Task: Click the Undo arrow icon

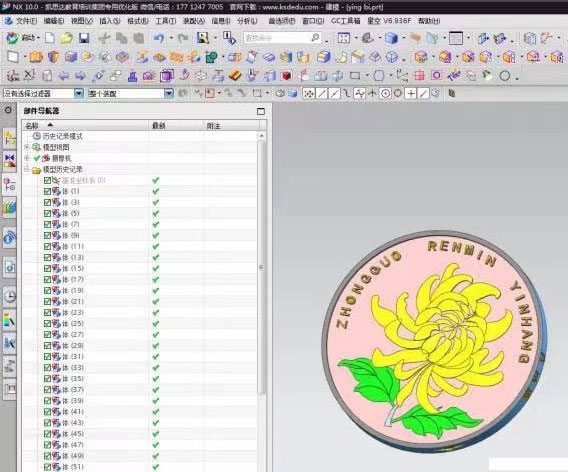Action: point(159,38)
